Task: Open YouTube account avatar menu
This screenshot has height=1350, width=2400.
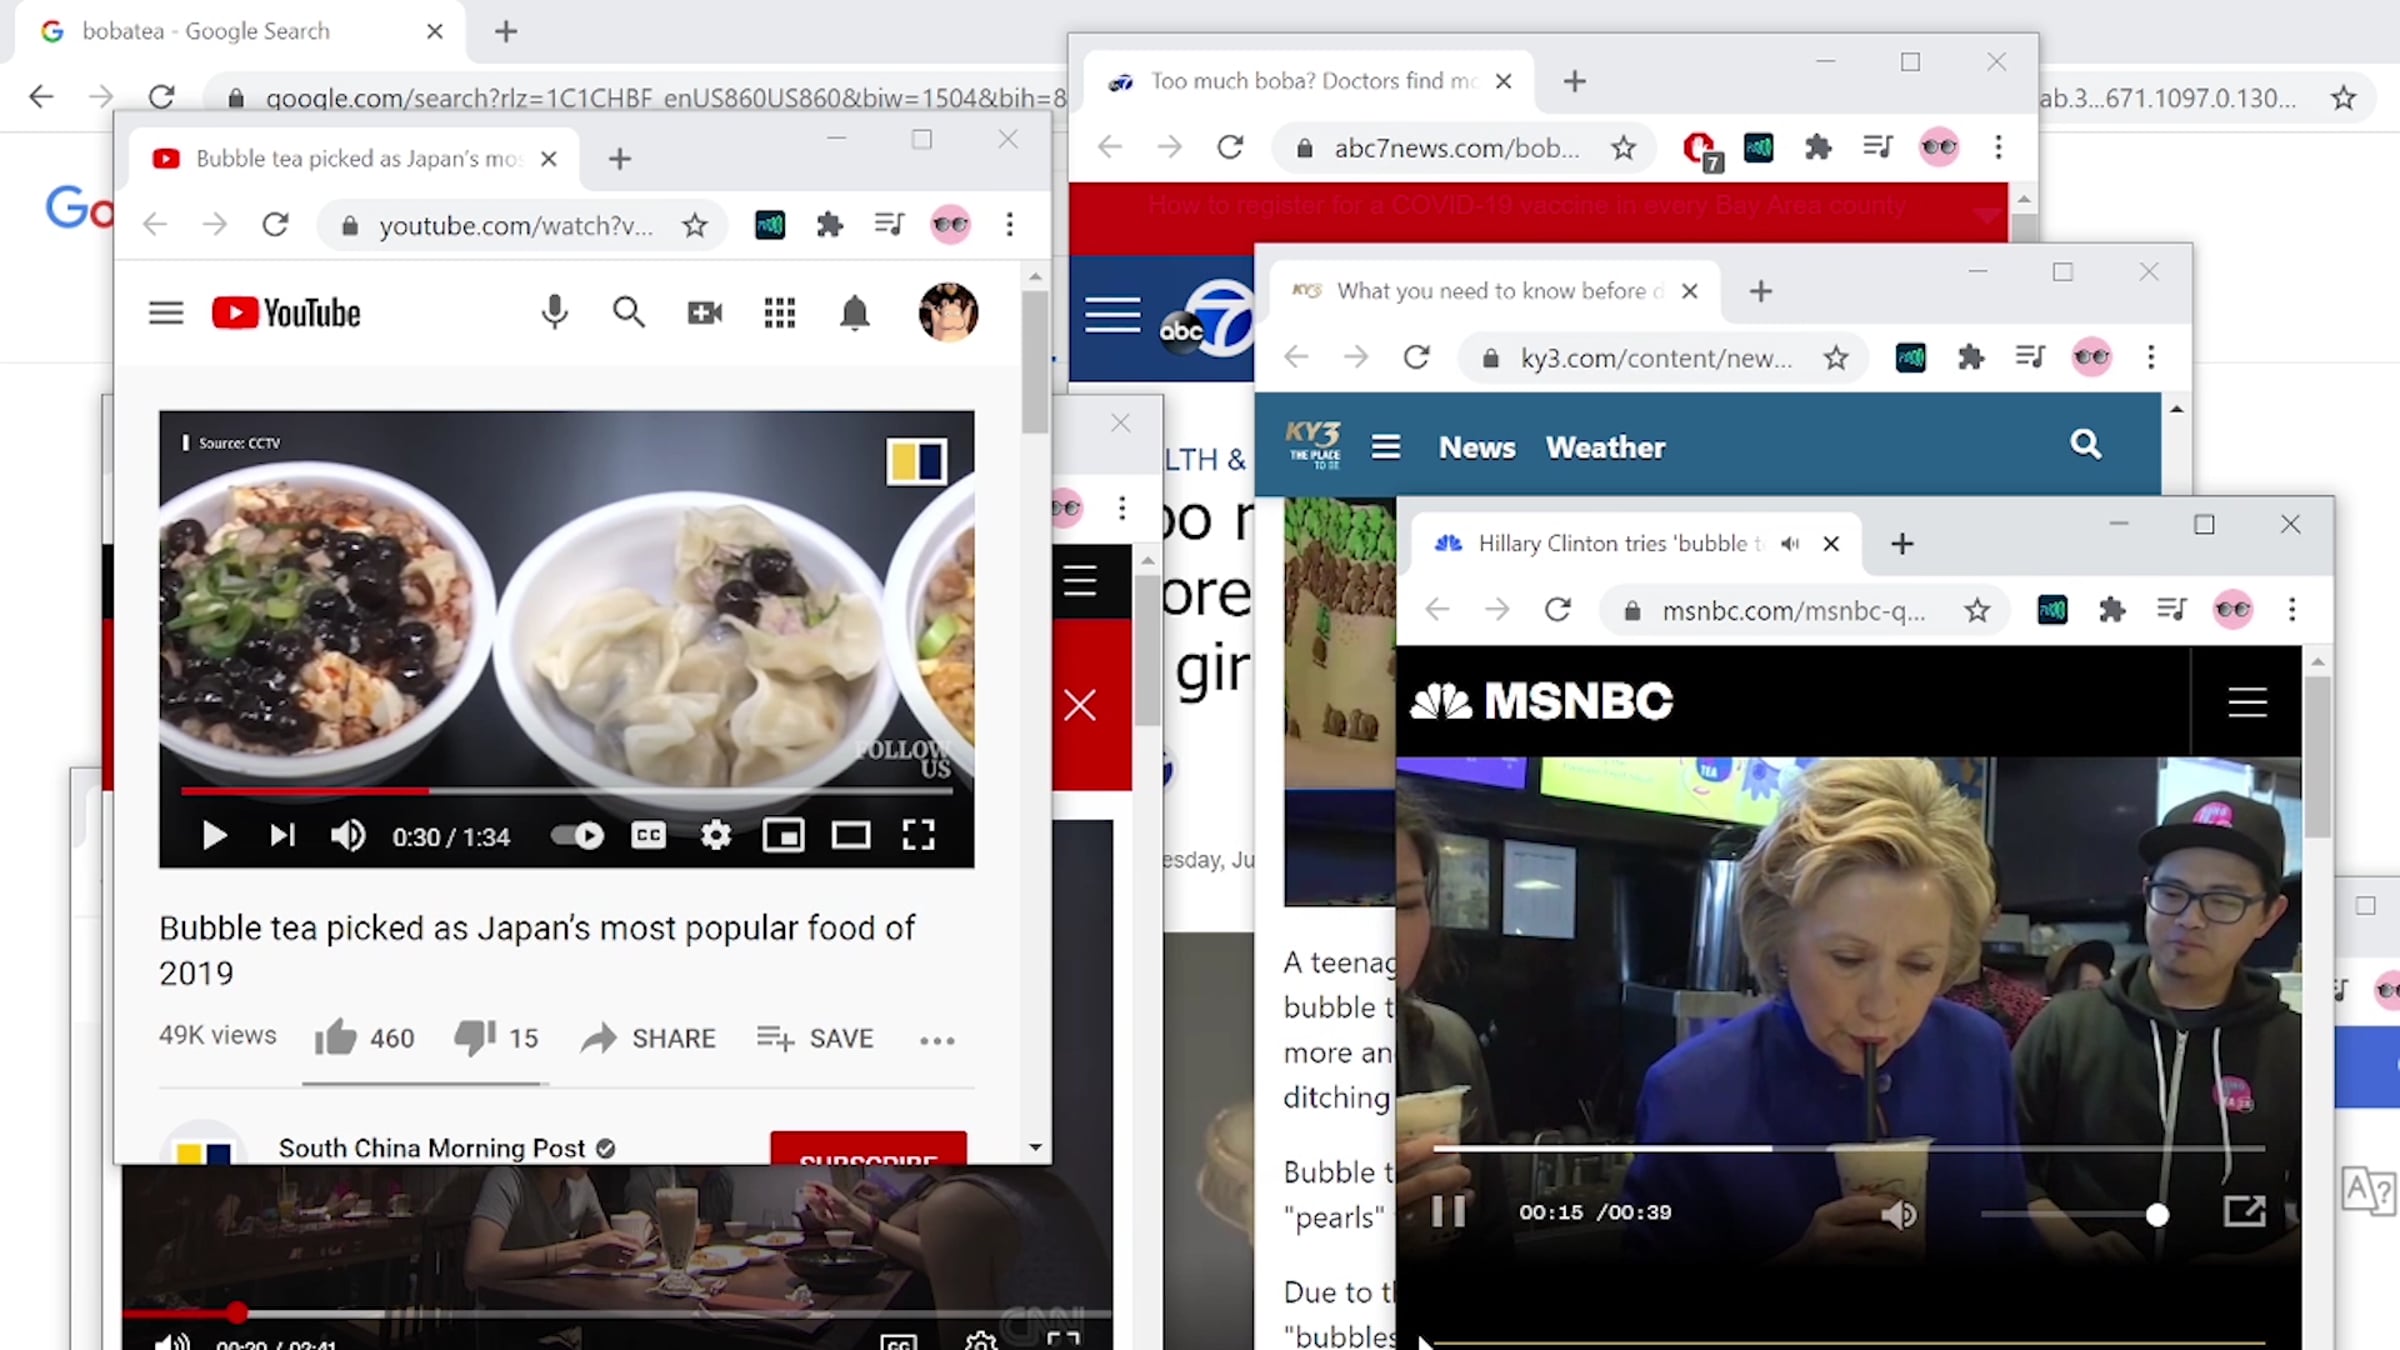Action: [x=948, y=312]
